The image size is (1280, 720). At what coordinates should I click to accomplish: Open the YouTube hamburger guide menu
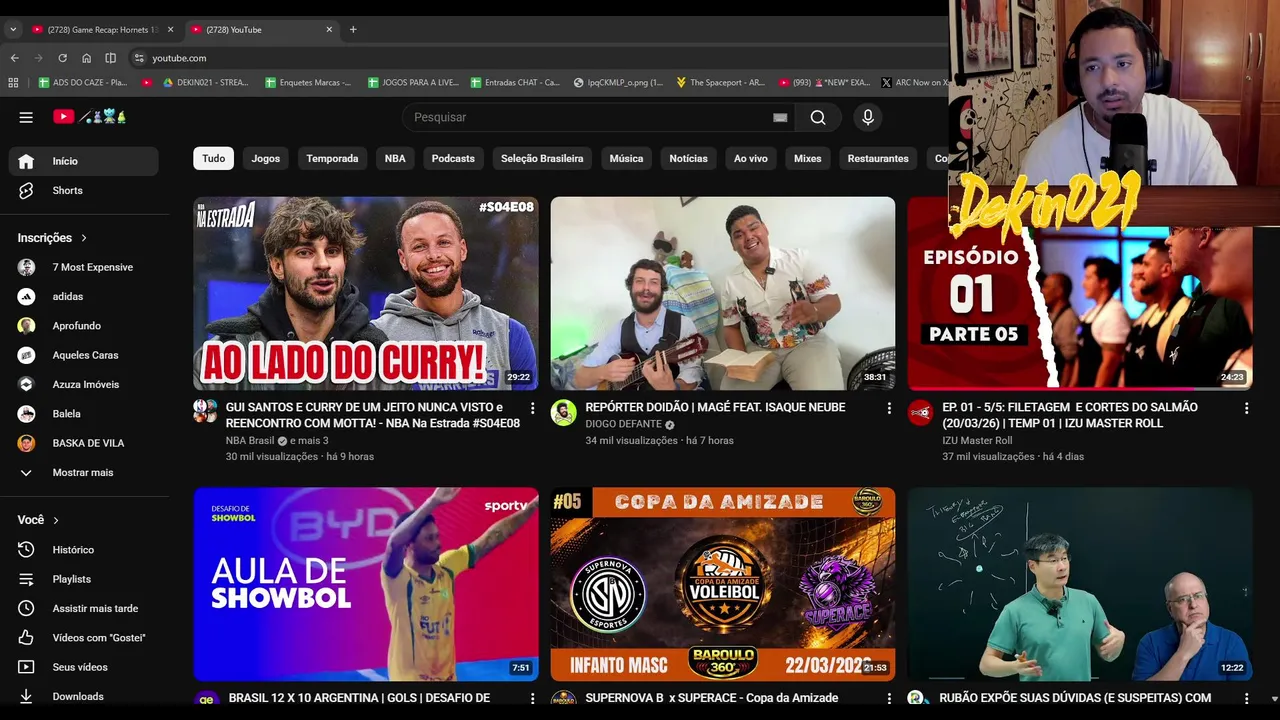(26, 117)
